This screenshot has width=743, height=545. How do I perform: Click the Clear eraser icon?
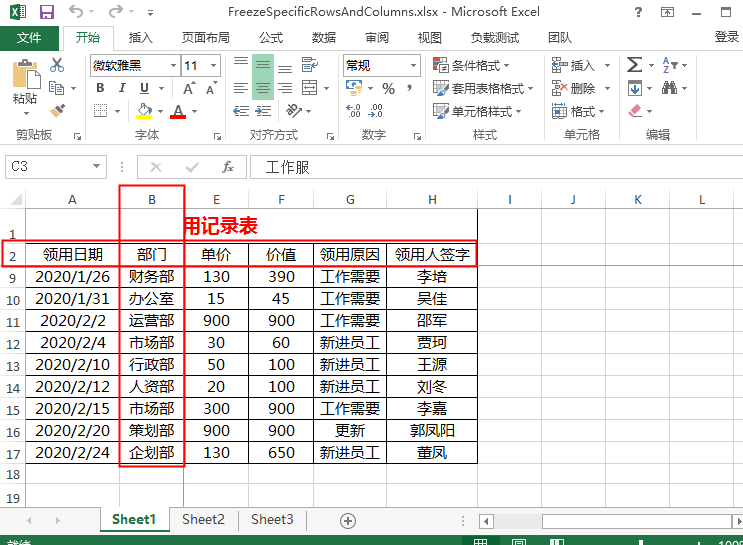click(635, 111)
